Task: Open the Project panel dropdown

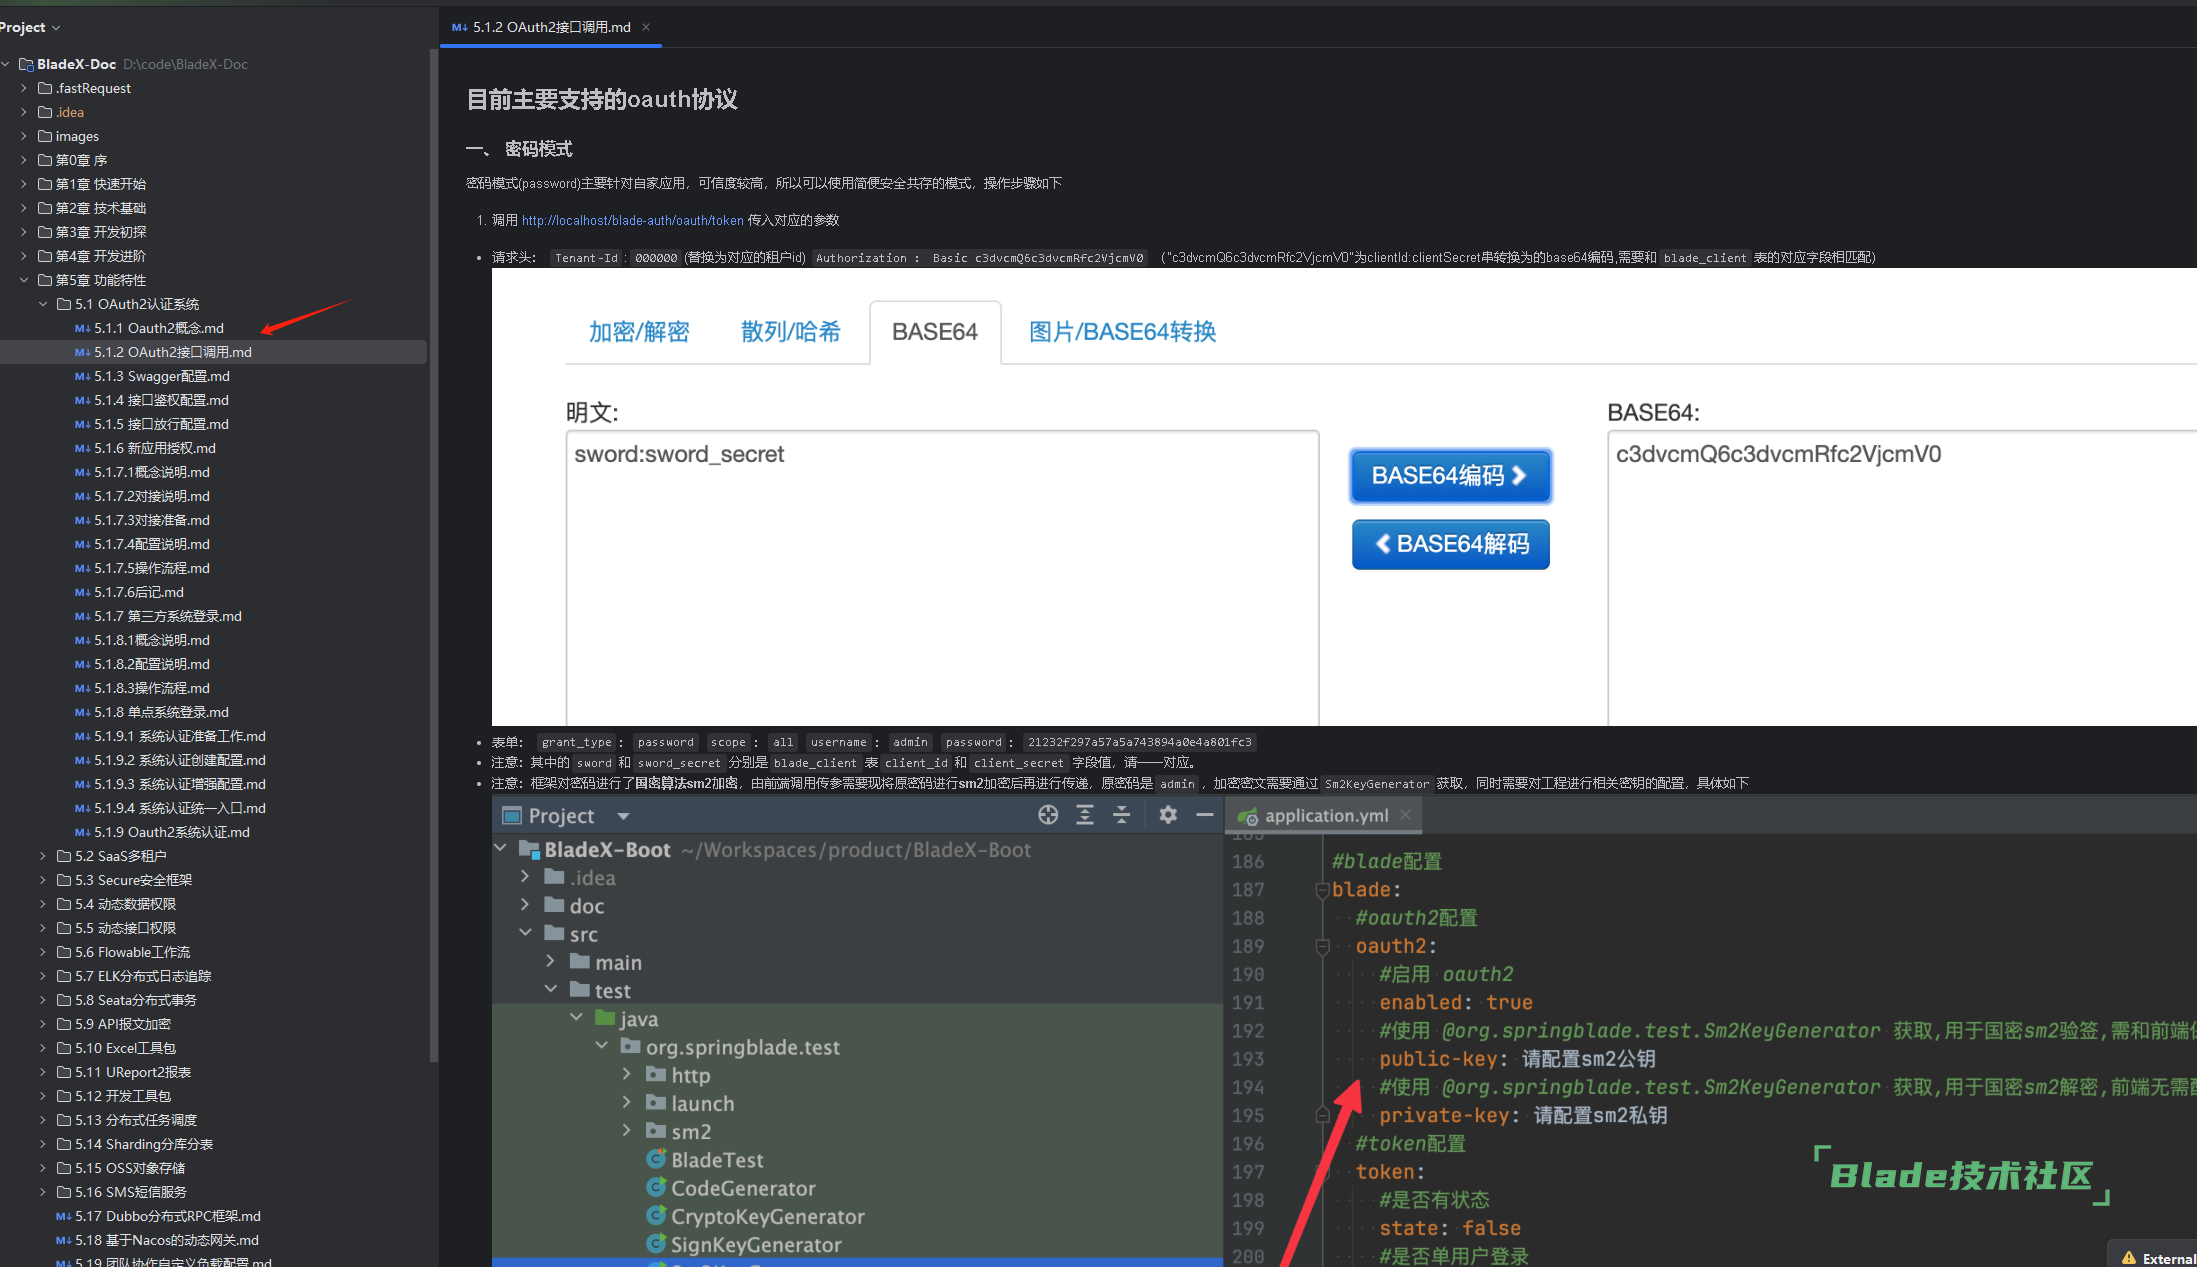Action: click(x=55, y=28)
